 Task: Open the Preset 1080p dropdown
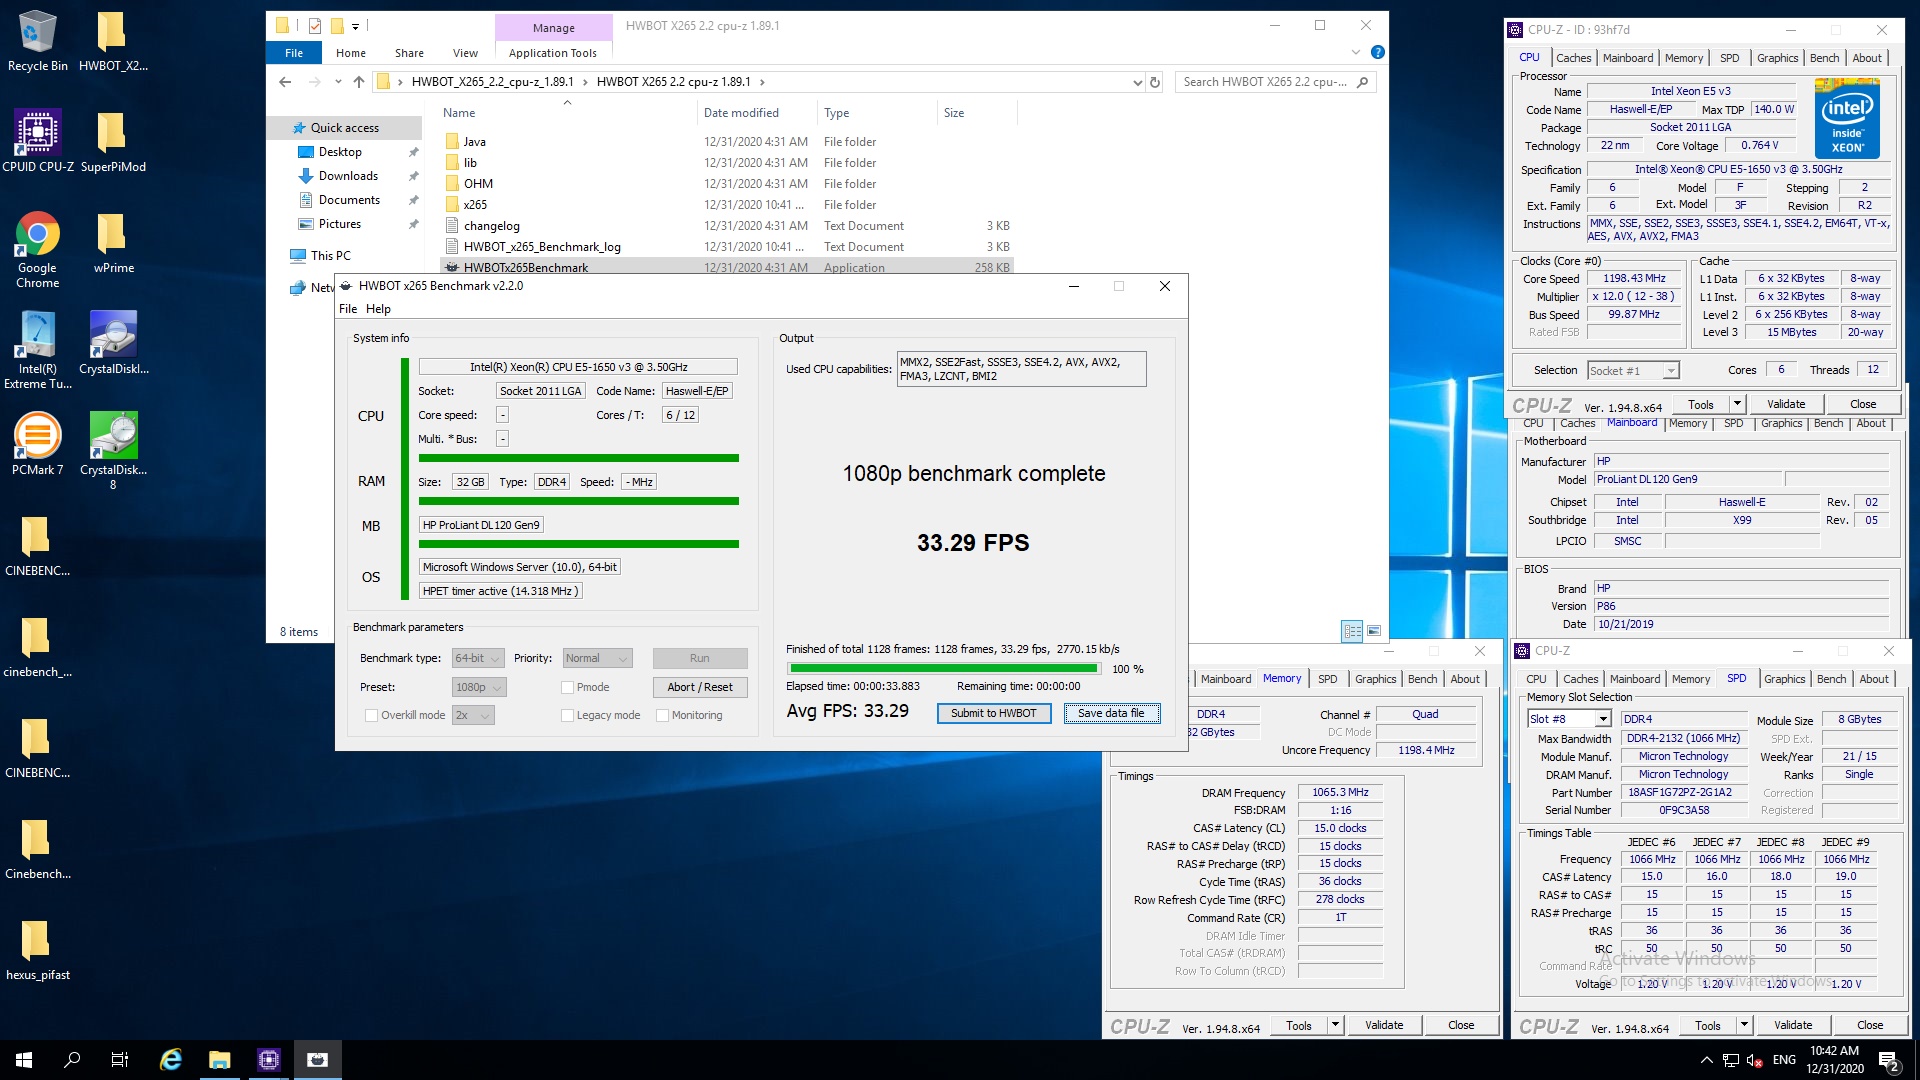(479, 687)
